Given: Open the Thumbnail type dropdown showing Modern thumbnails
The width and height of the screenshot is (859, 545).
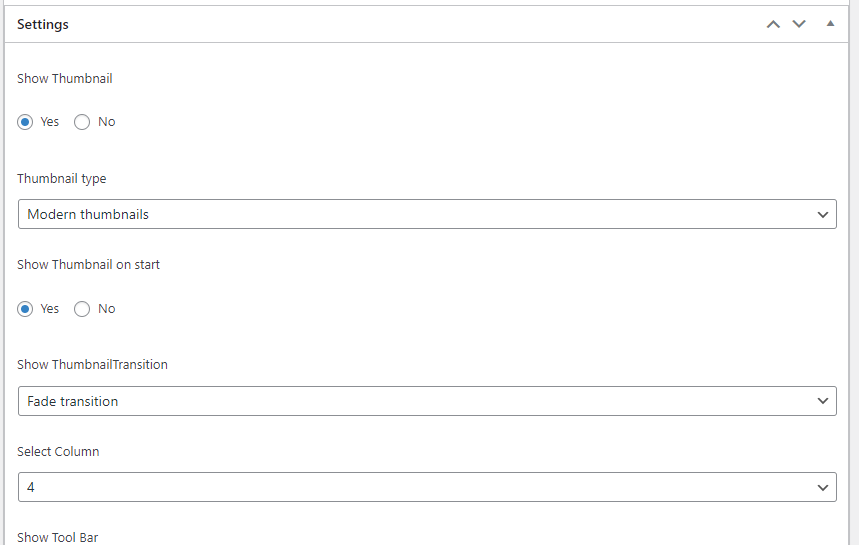Looking at the screenshot, I should coord(420,214).
